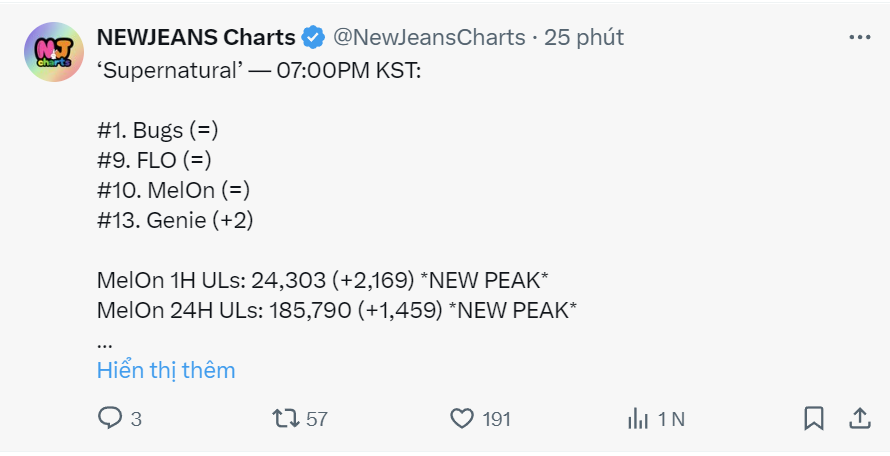
Task: Open the reply icon on tweet
Action: tap(109, 418)
